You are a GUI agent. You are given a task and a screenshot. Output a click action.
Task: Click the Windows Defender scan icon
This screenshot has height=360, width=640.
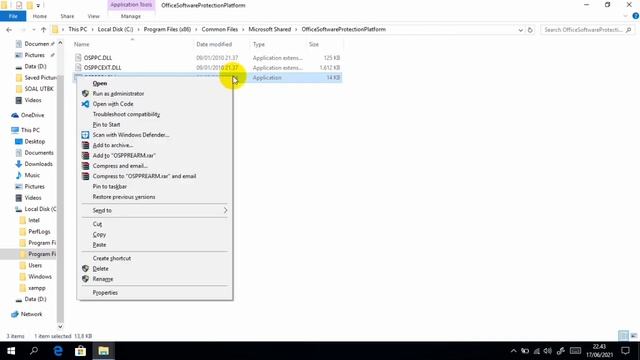(x=85, y=135)
